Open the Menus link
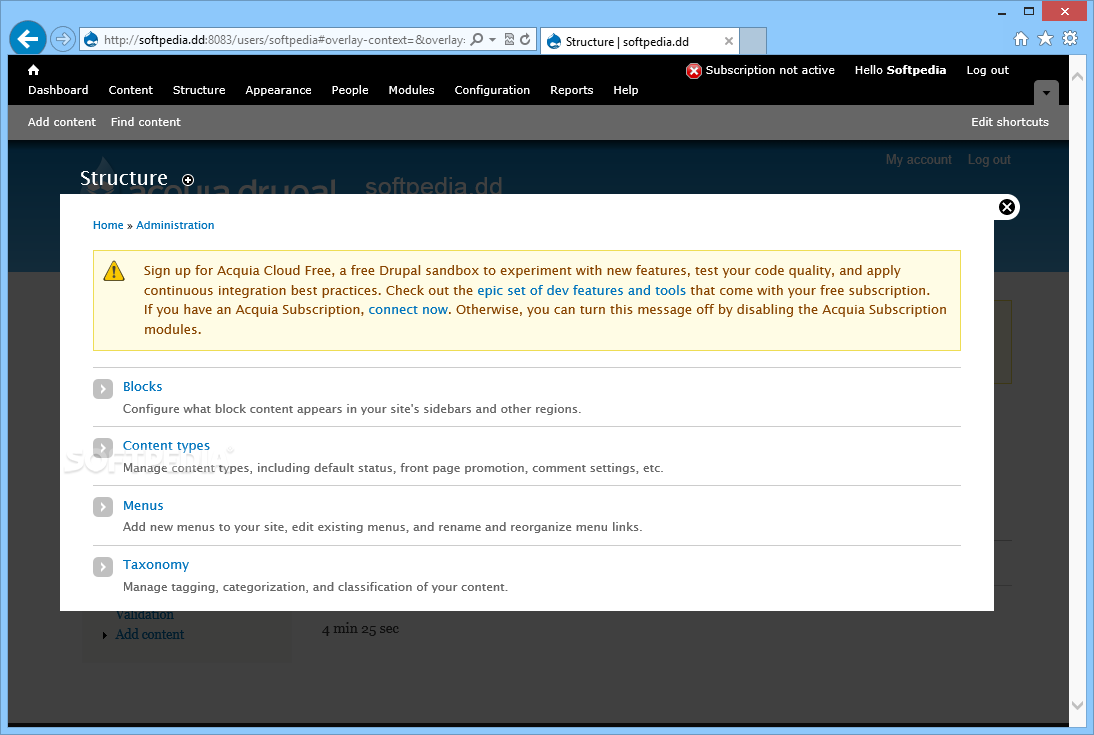Viewport: 1094px width, 735px height. coord(143,505)
